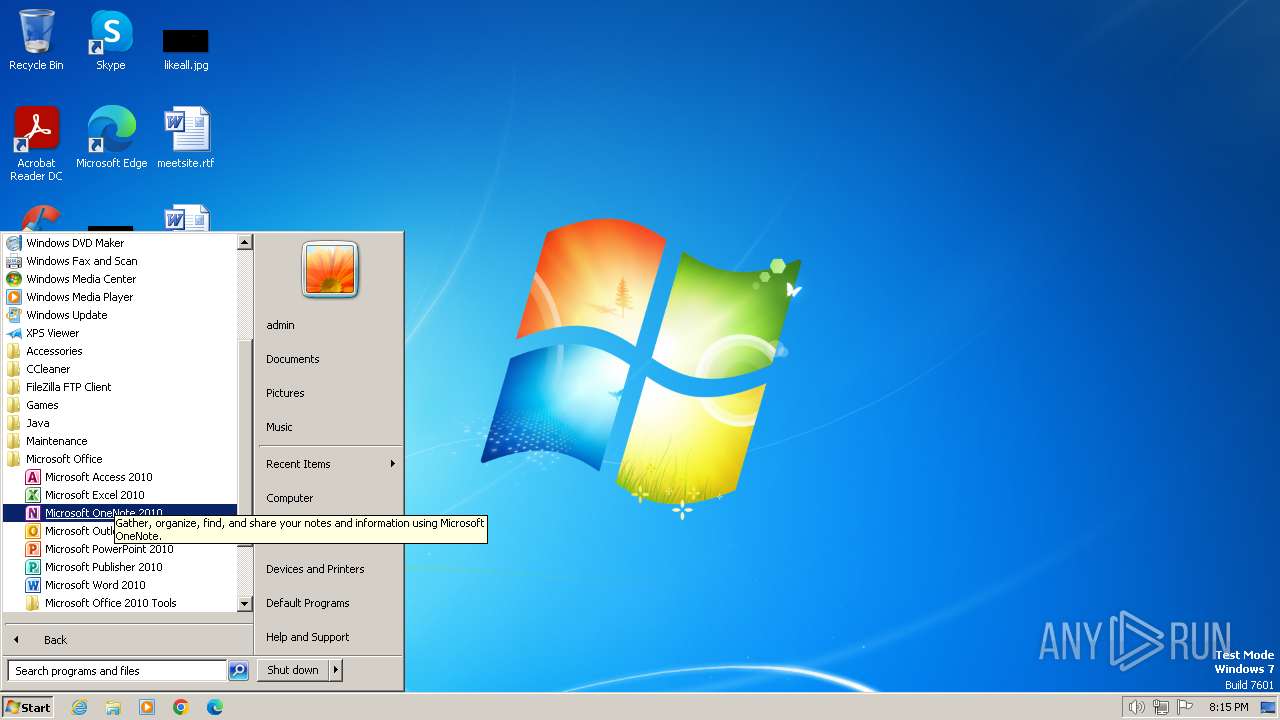Open Devices and Printers

point(329,569)
